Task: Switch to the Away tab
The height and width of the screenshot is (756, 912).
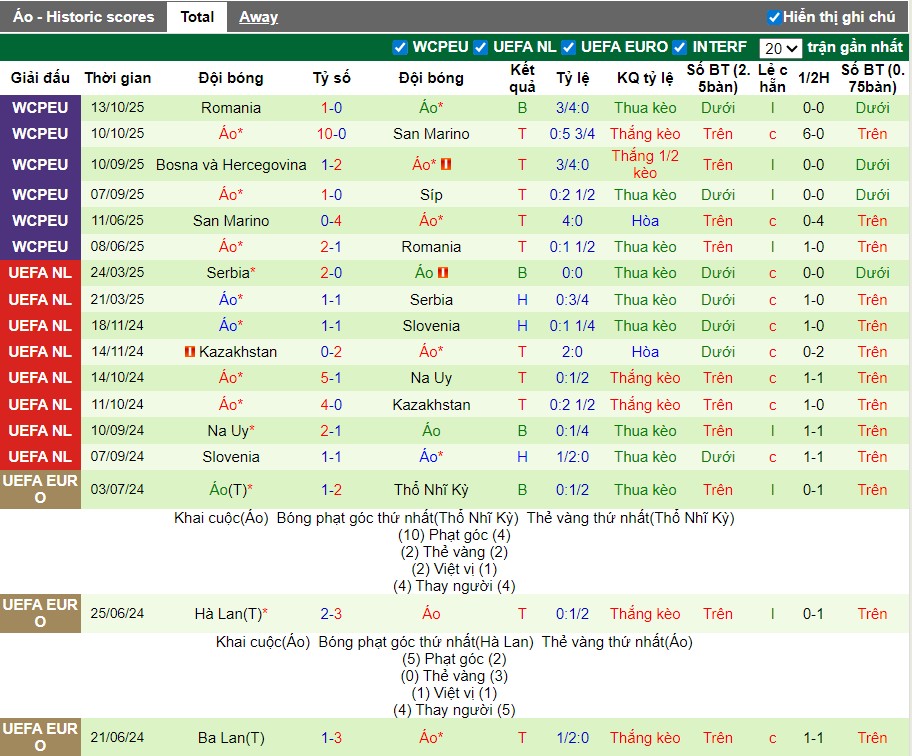Action: [258, 17]
